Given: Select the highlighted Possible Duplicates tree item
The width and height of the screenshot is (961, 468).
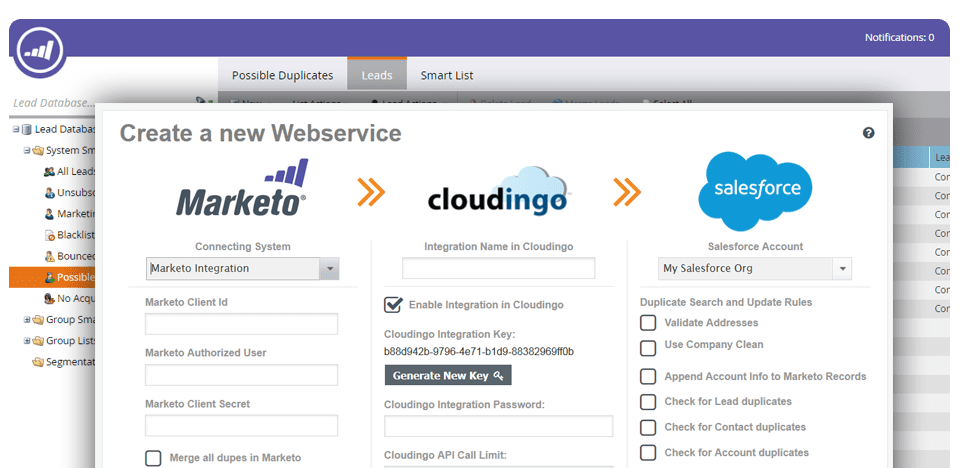Looking at the screenshot, I should pyautogui.click(x=52, y=277).
